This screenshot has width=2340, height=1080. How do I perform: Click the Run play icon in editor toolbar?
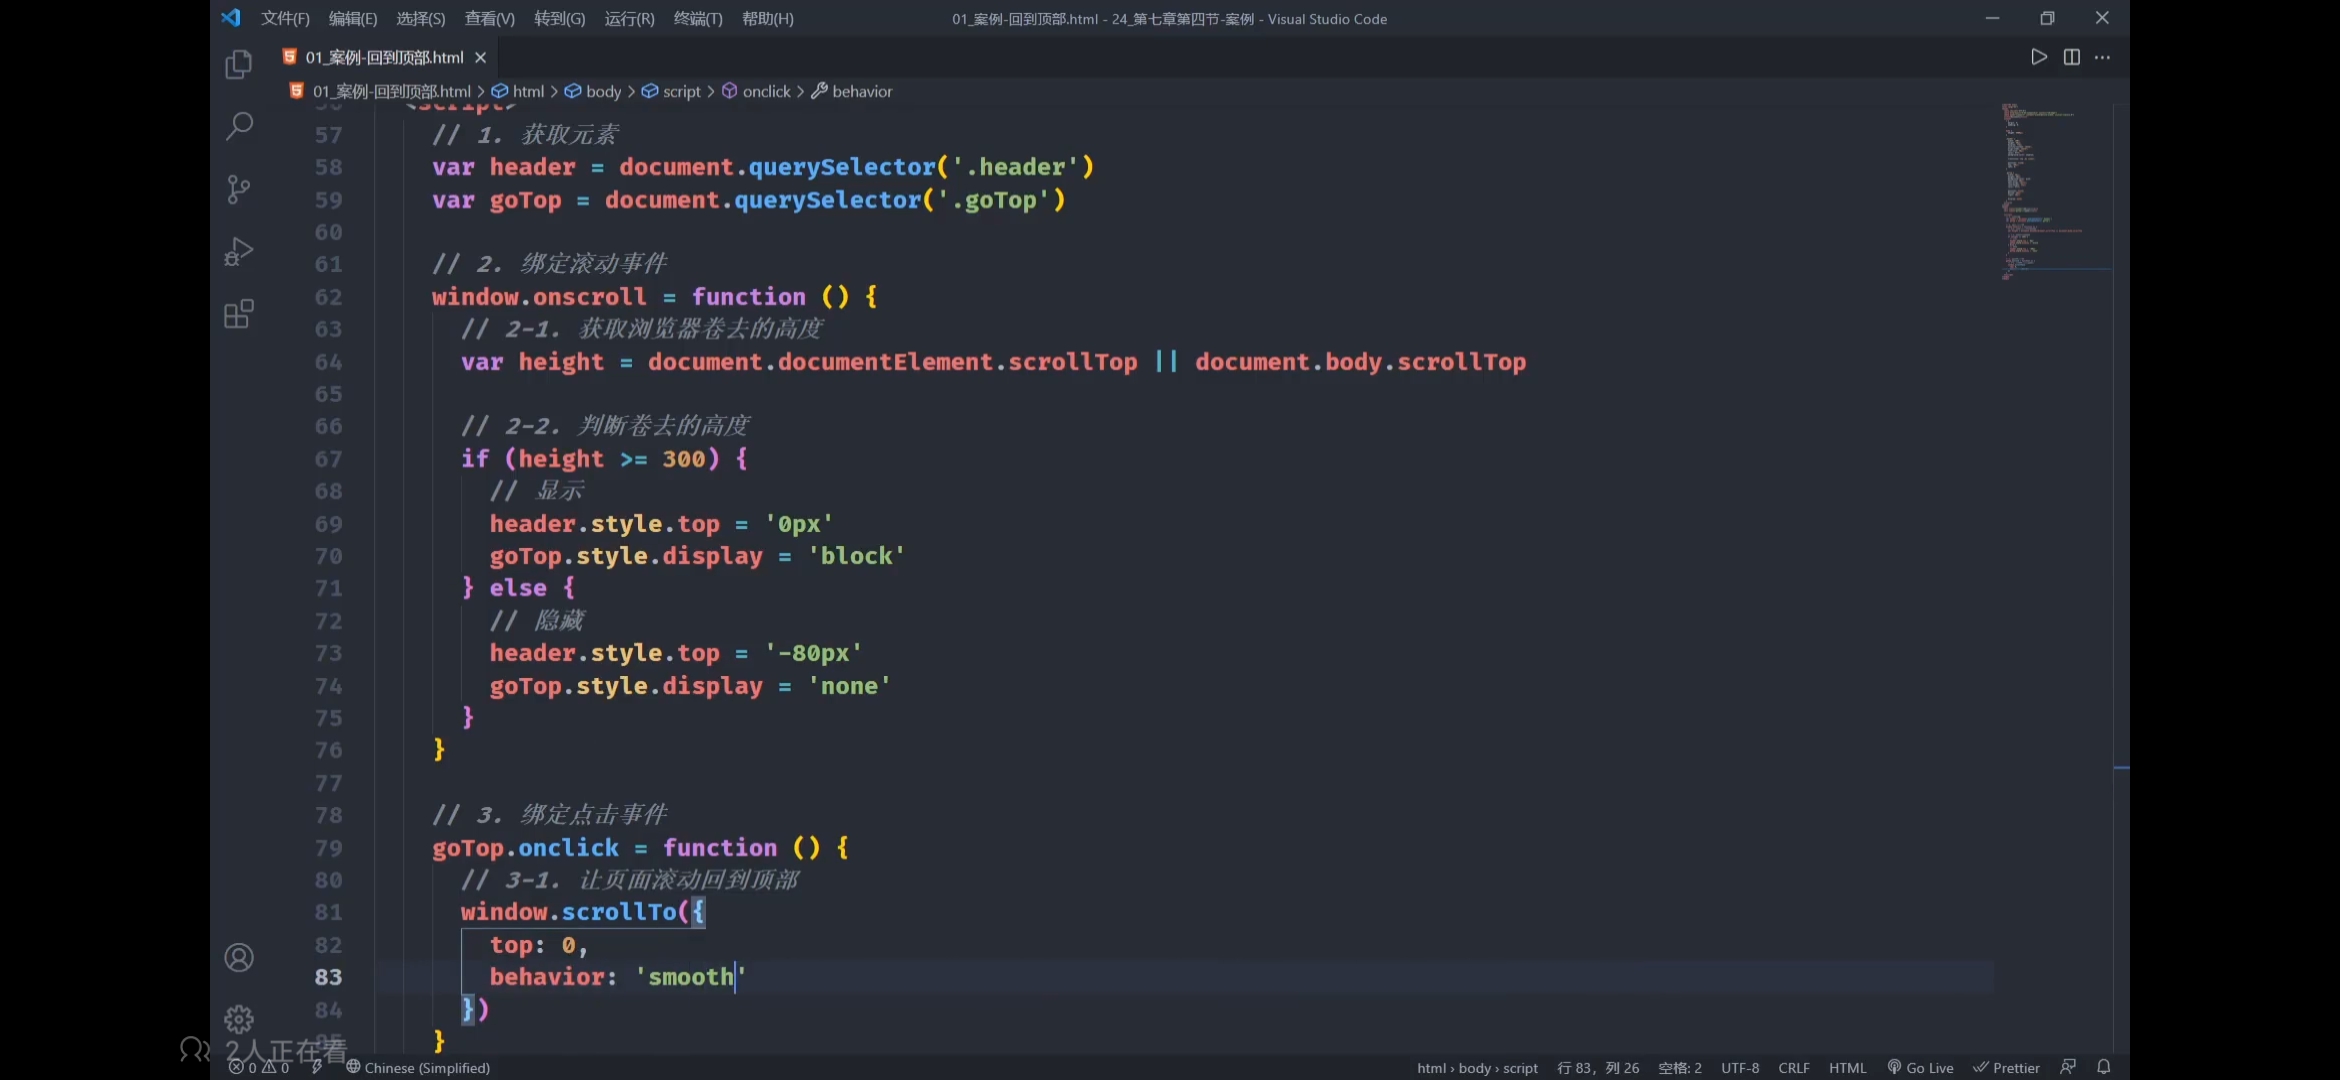[x=2038, y=57]
